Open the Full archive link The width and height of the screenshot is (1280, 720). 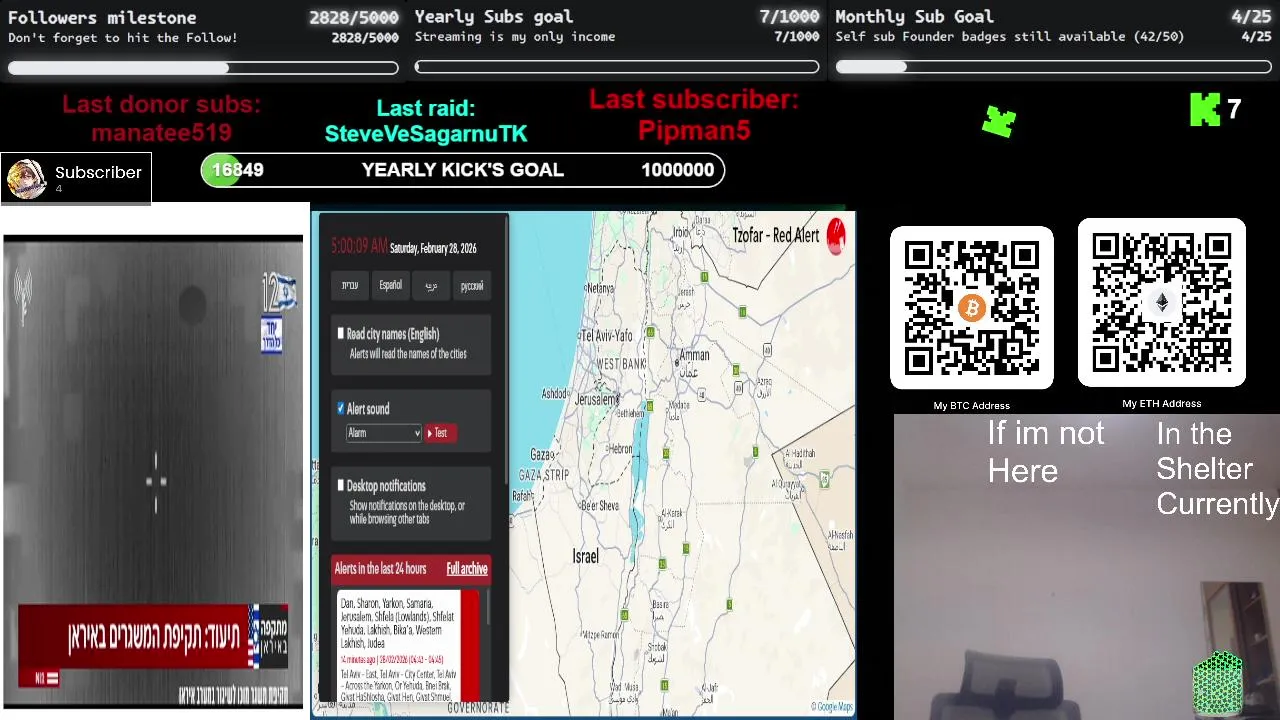(x=467, y=569)
